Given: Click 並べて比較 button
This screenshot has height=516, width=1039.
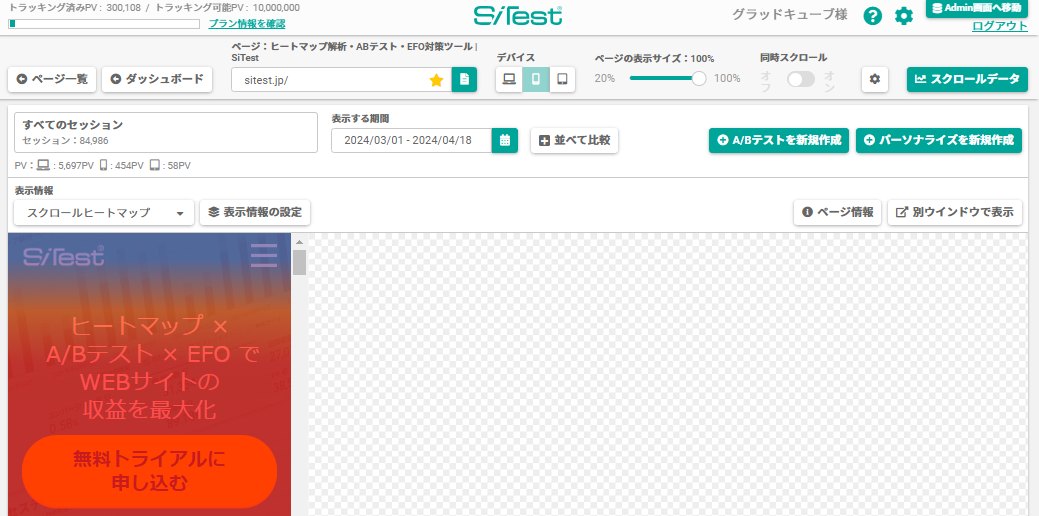Looking at the screenshot, I should pyautogui.click(x=574, y=140).
